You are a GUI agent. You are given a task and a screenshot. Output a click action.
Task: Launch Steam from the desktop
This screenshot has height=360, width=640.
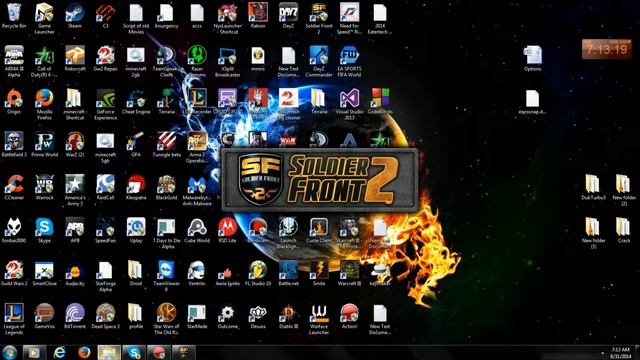tap(75, 16)
